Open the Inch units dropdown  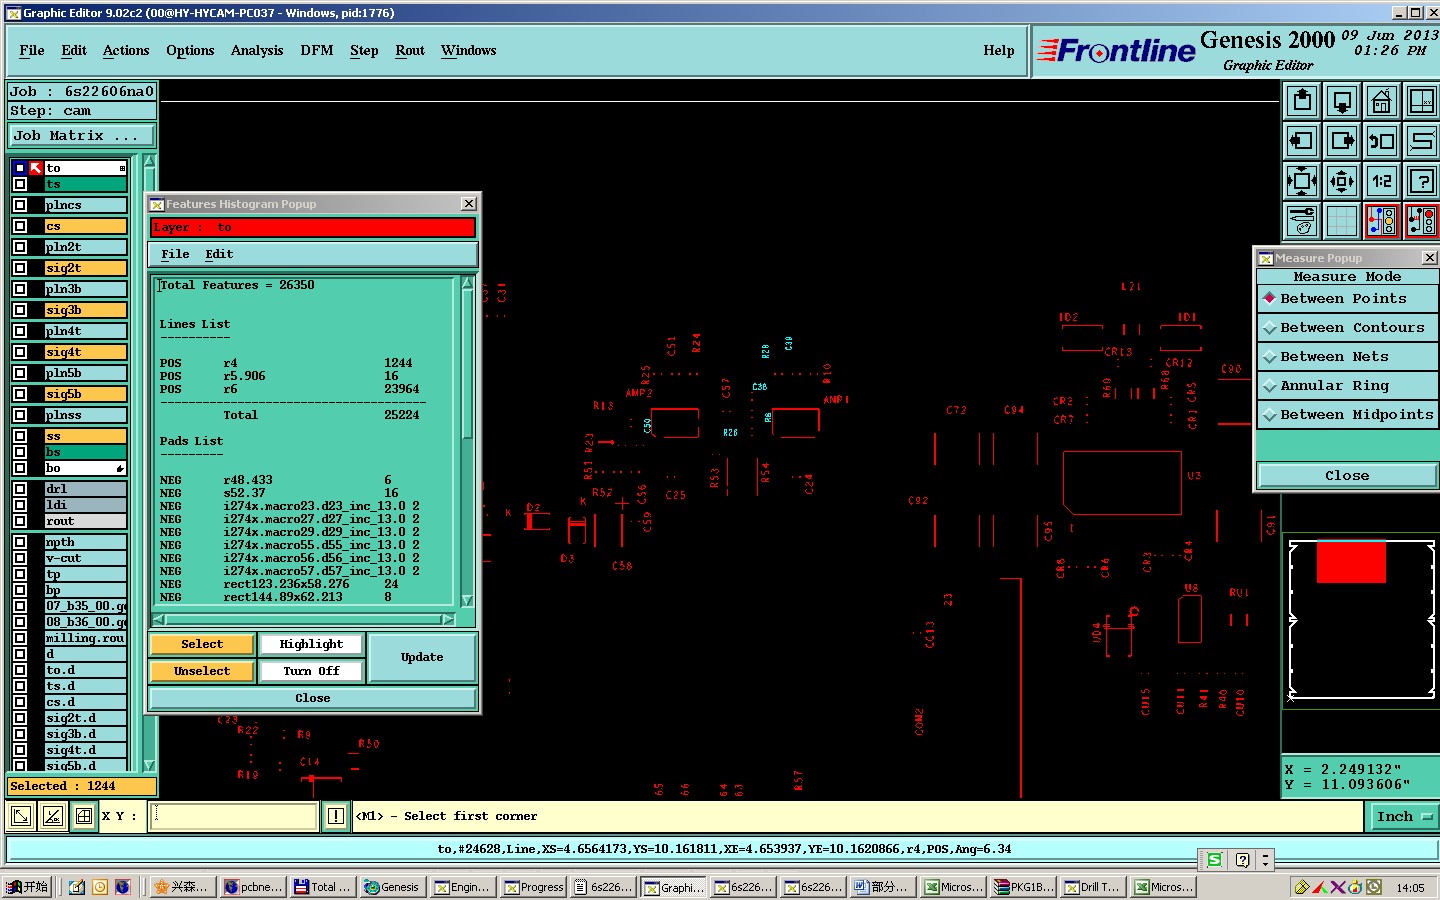pos(1403,817)
